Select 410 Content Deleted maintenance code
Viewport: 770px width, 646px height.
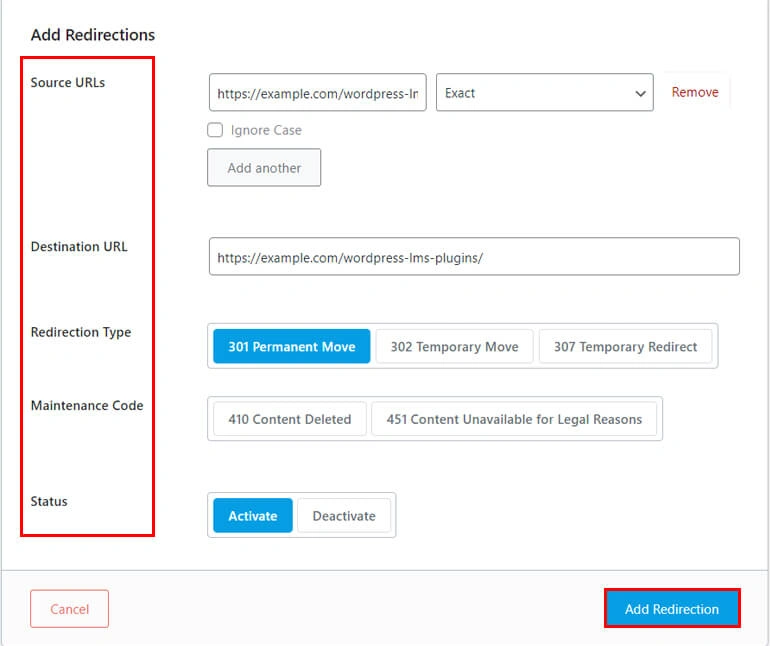coord(289,420)
